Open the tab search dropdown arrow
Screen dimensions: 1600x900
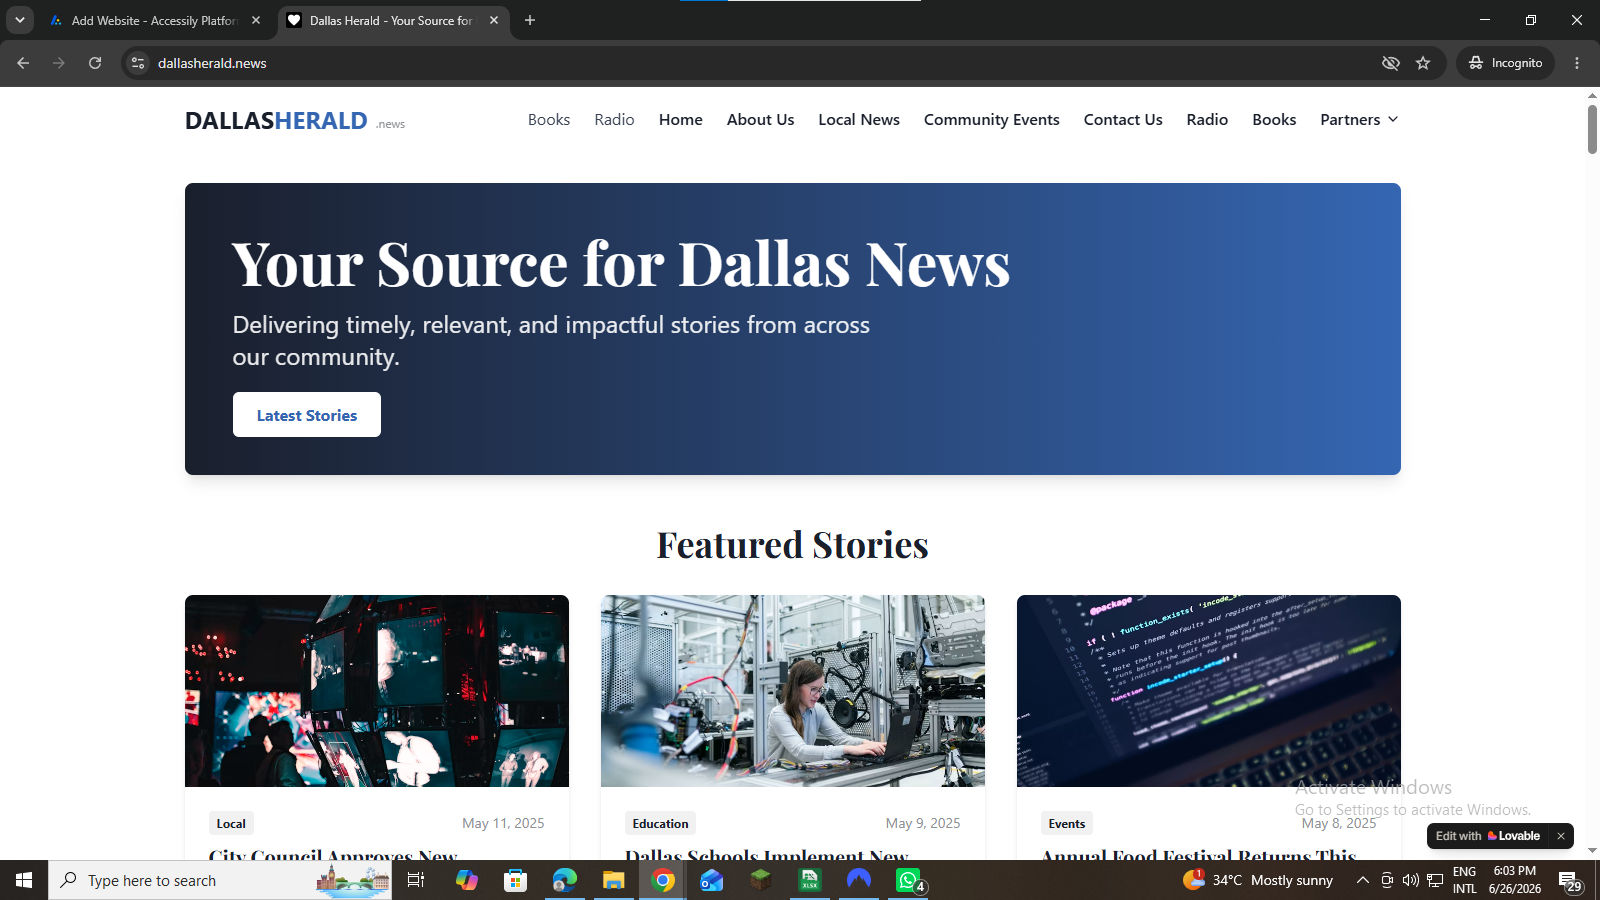[x=19, y=20]
